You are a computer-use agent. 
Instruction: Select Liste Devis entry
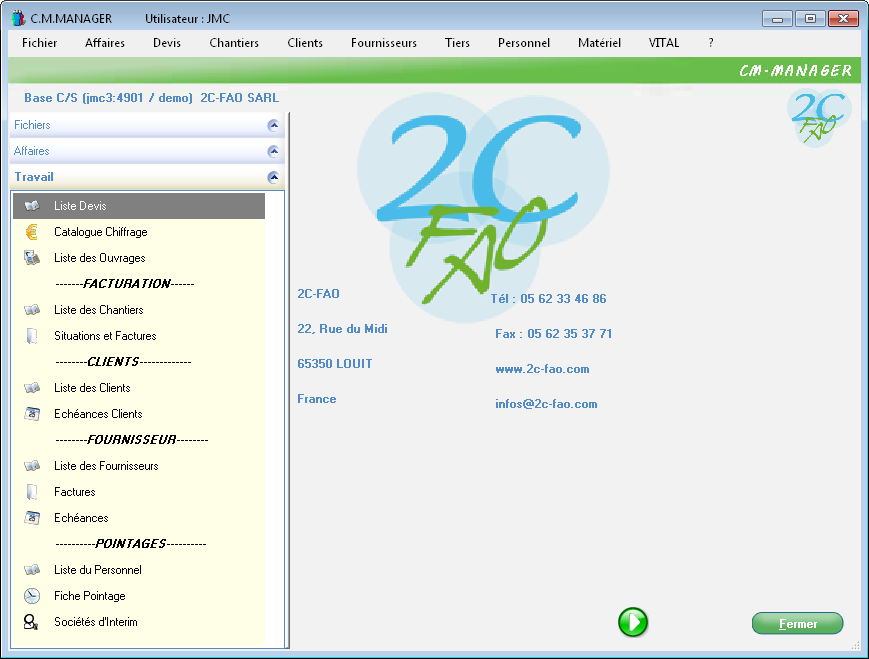tap(139, 206)
